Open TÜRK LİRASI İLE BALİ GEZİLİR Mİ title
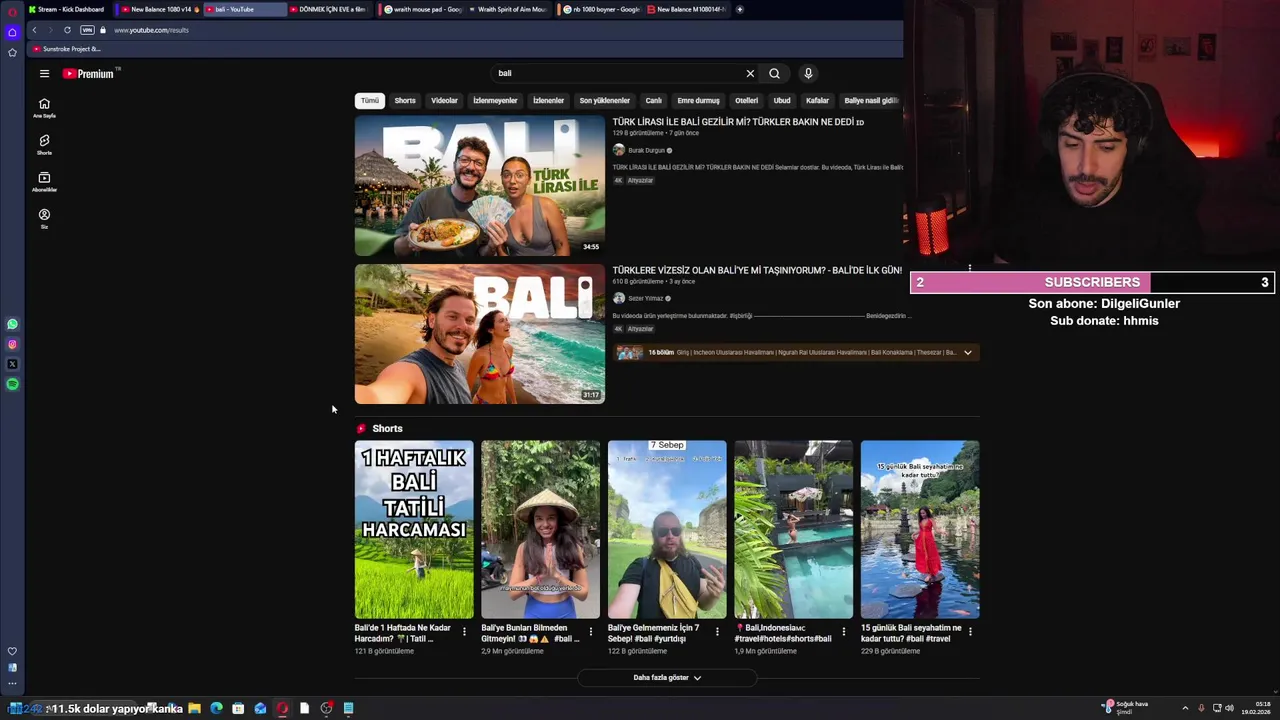Viewport: 1280px width, 720px height. 738,122
